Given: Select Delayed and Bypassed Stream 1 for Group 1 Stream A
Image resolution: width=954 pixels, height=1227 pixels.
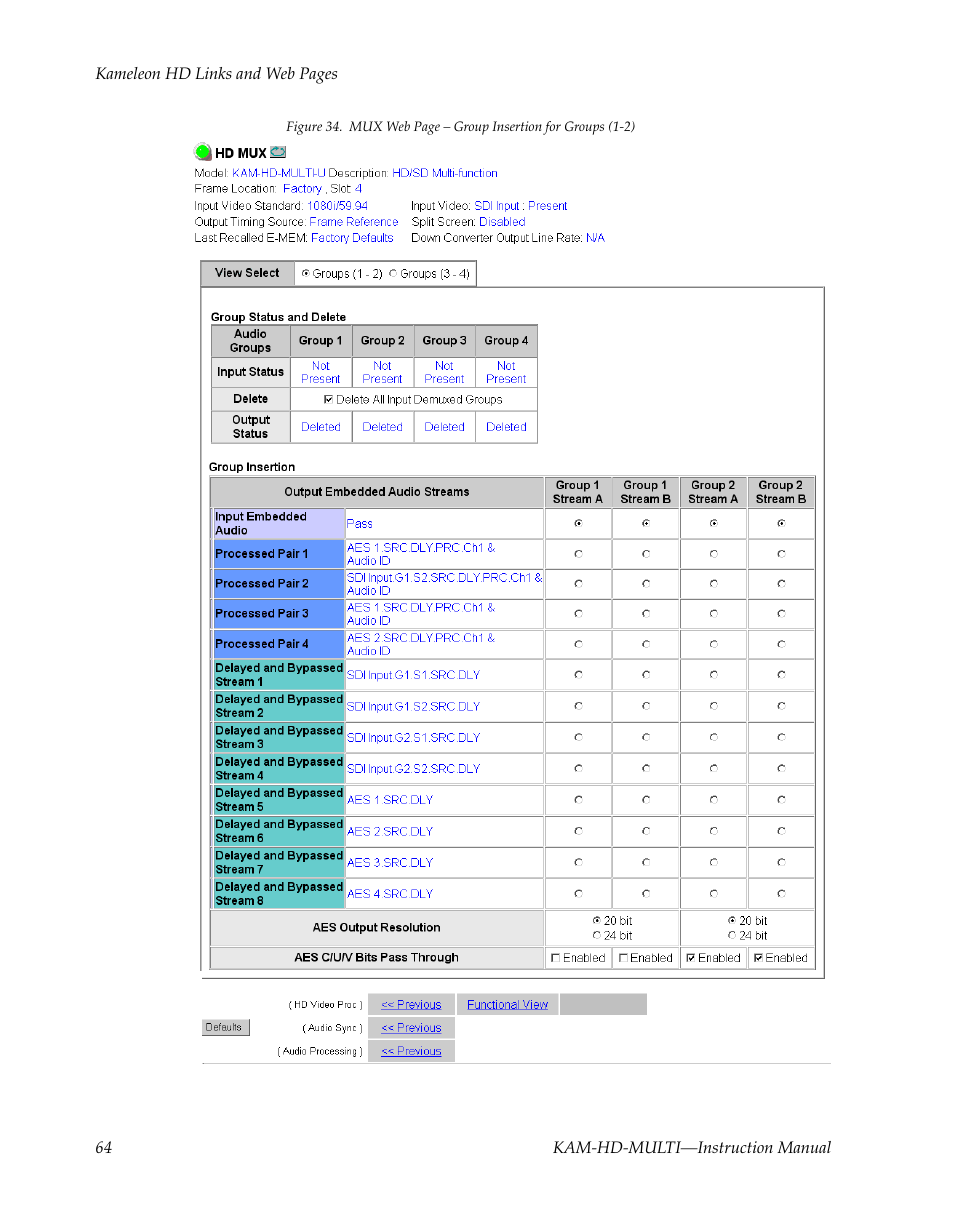Looking at the screenshot, I should coord(578,675).
